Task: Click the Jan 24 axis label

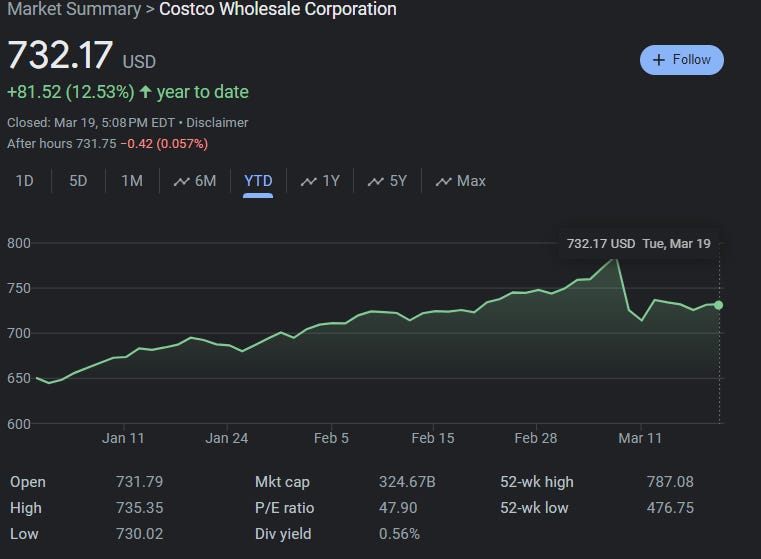Action: click(227, 438)
